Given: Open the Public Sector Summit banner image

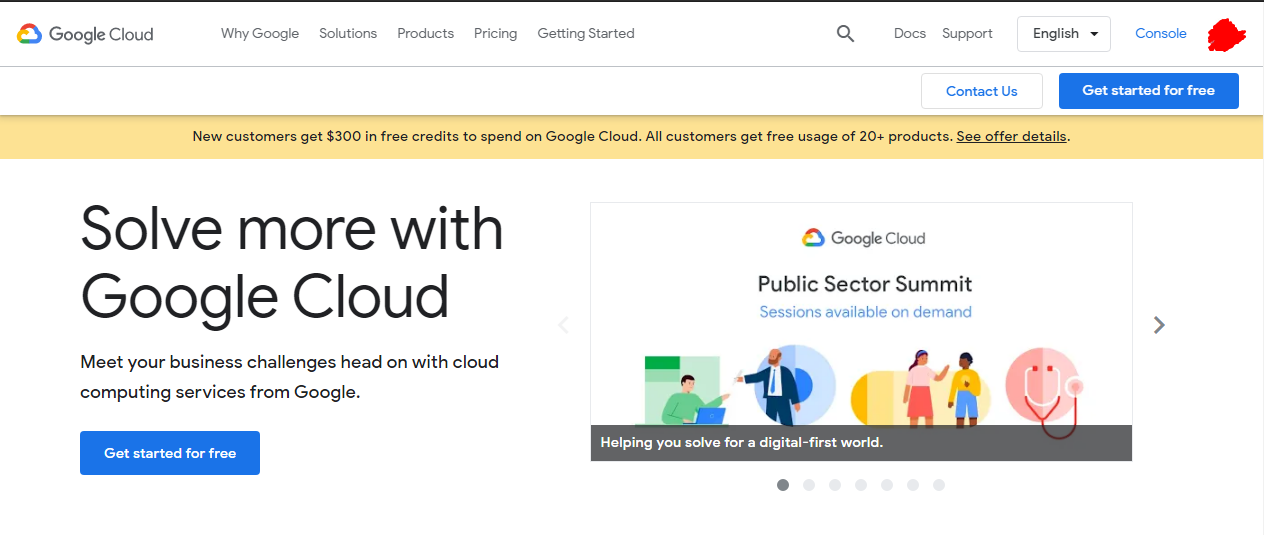Looking at the screenshot, I should pos(861,330).
